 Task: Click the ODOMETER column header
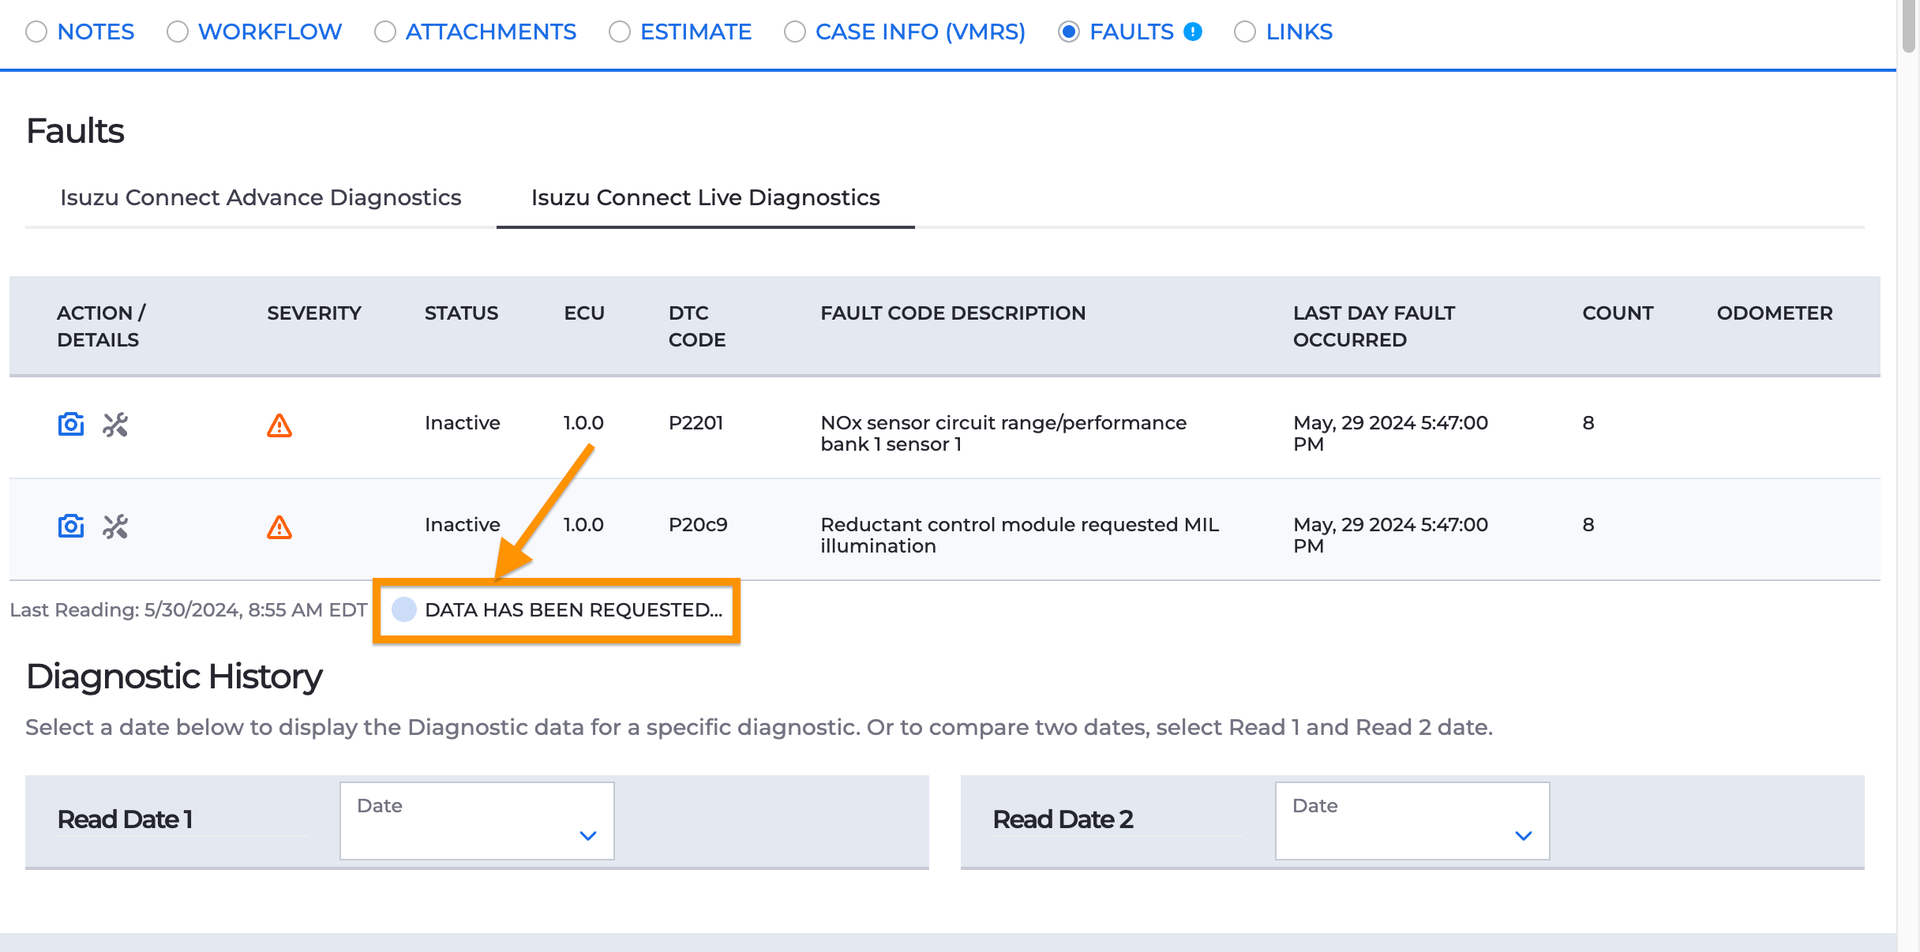click(x=1775, y=313)
